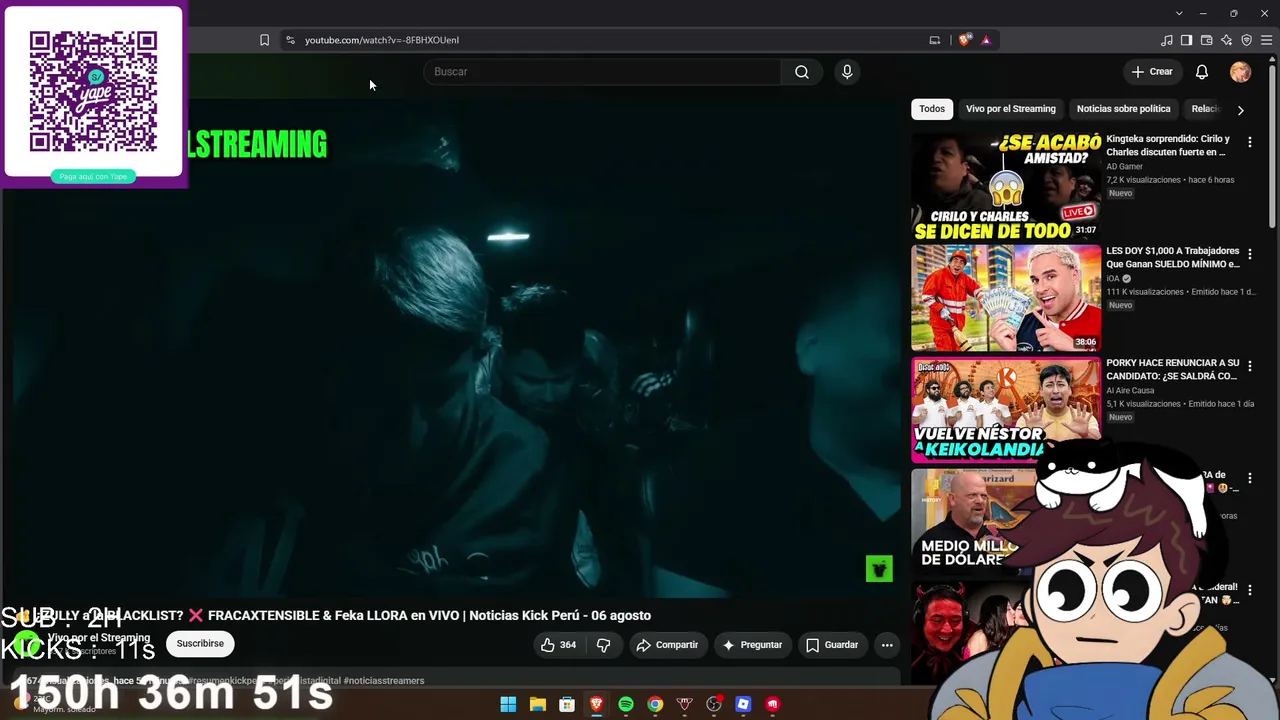Open Spotify from the taskbar
Screen dimensions: 1280x720
click(x=626, y=704)
